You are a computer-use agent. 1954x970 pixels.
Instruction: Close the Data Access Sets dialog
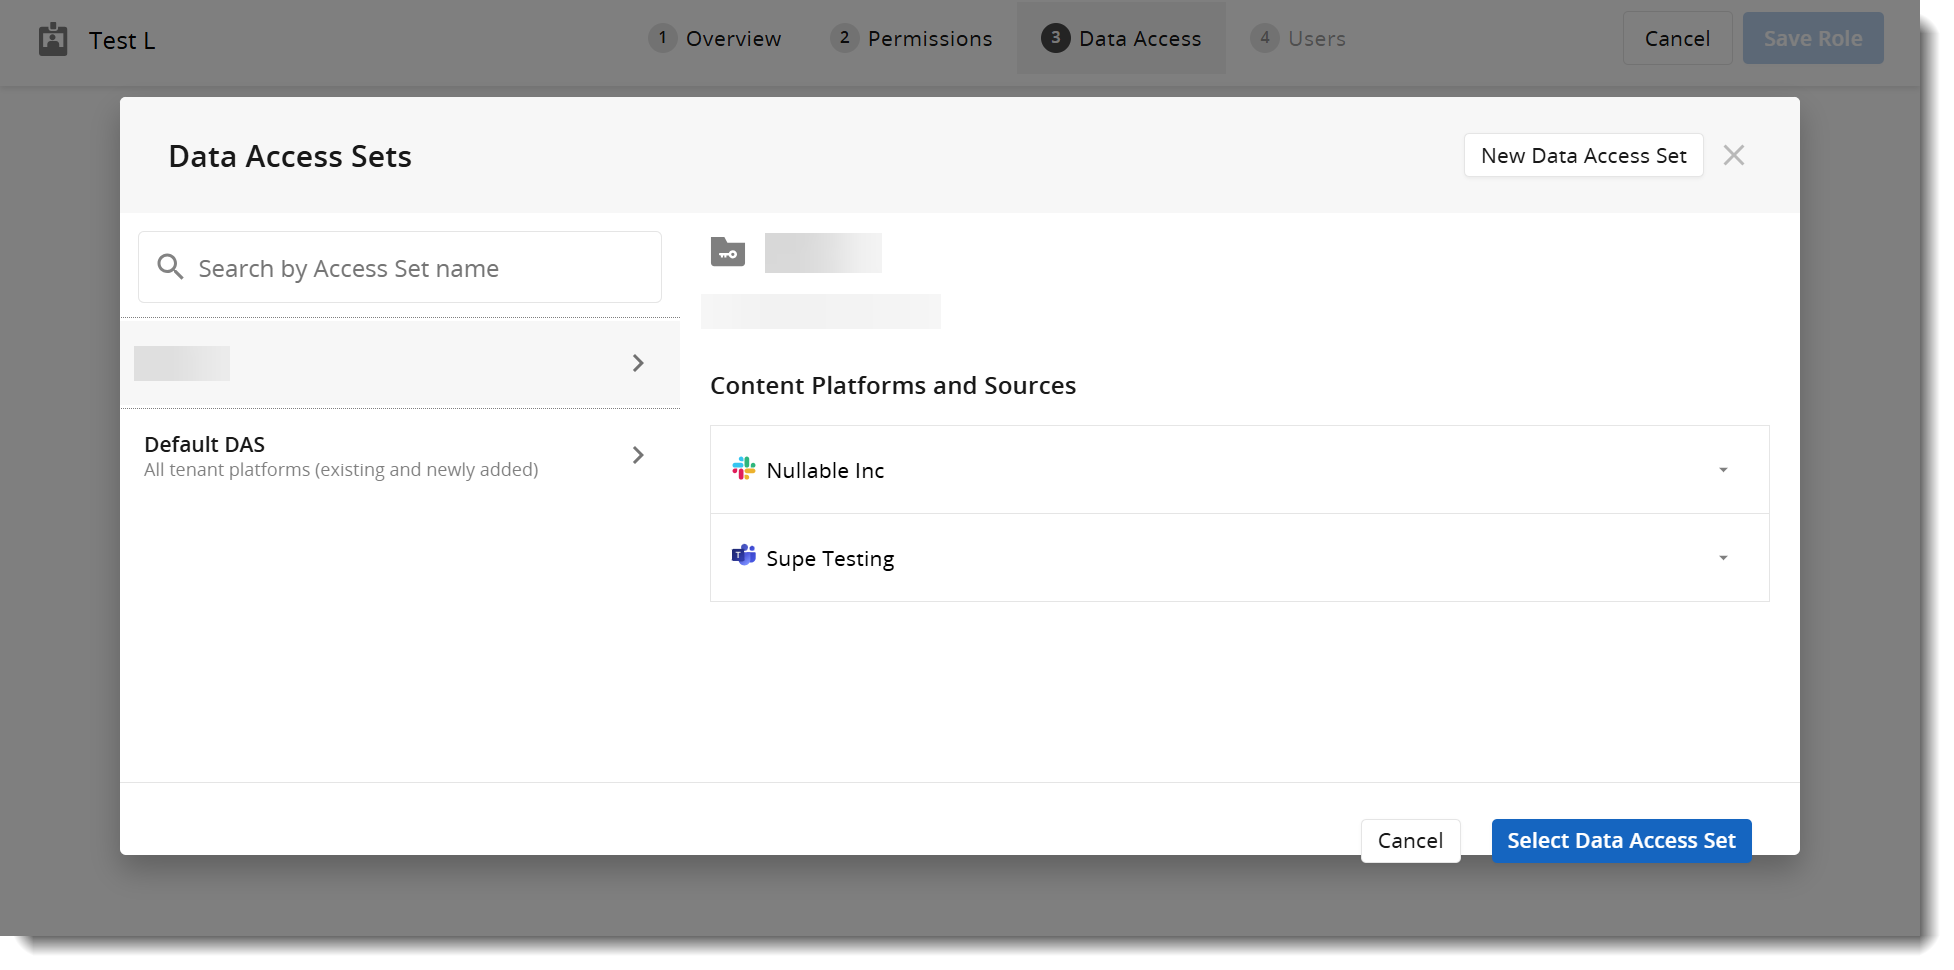click(x=1733, y=156)
